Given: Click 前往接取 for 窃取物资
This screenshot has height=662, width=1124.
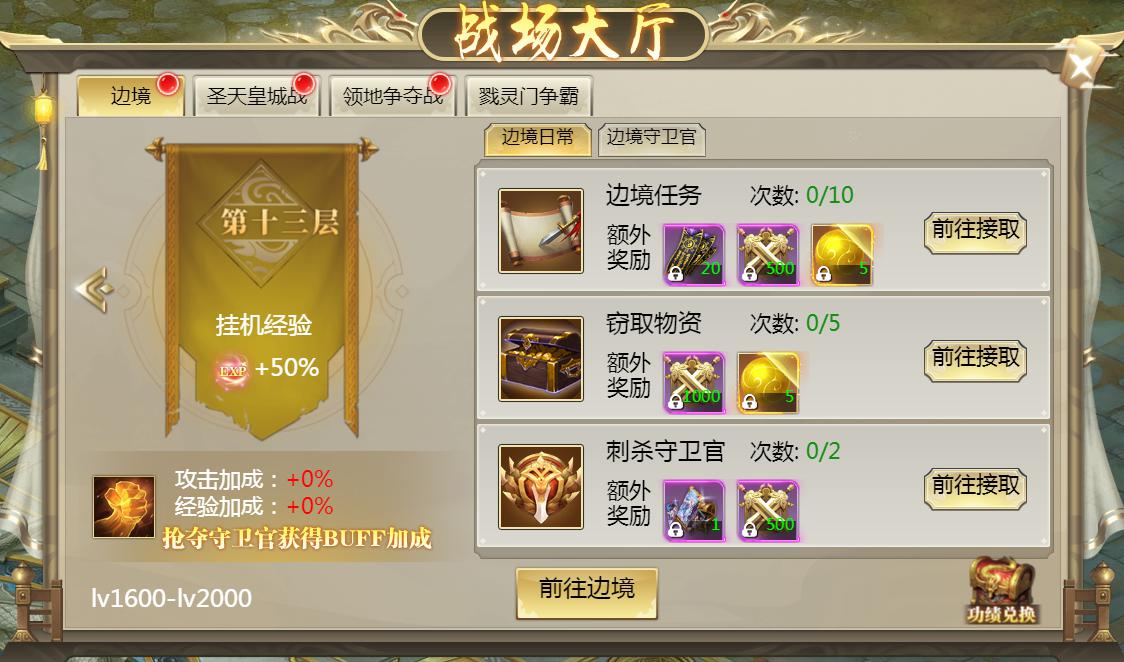Looking at the screenshot, I should tap(975, 360).
